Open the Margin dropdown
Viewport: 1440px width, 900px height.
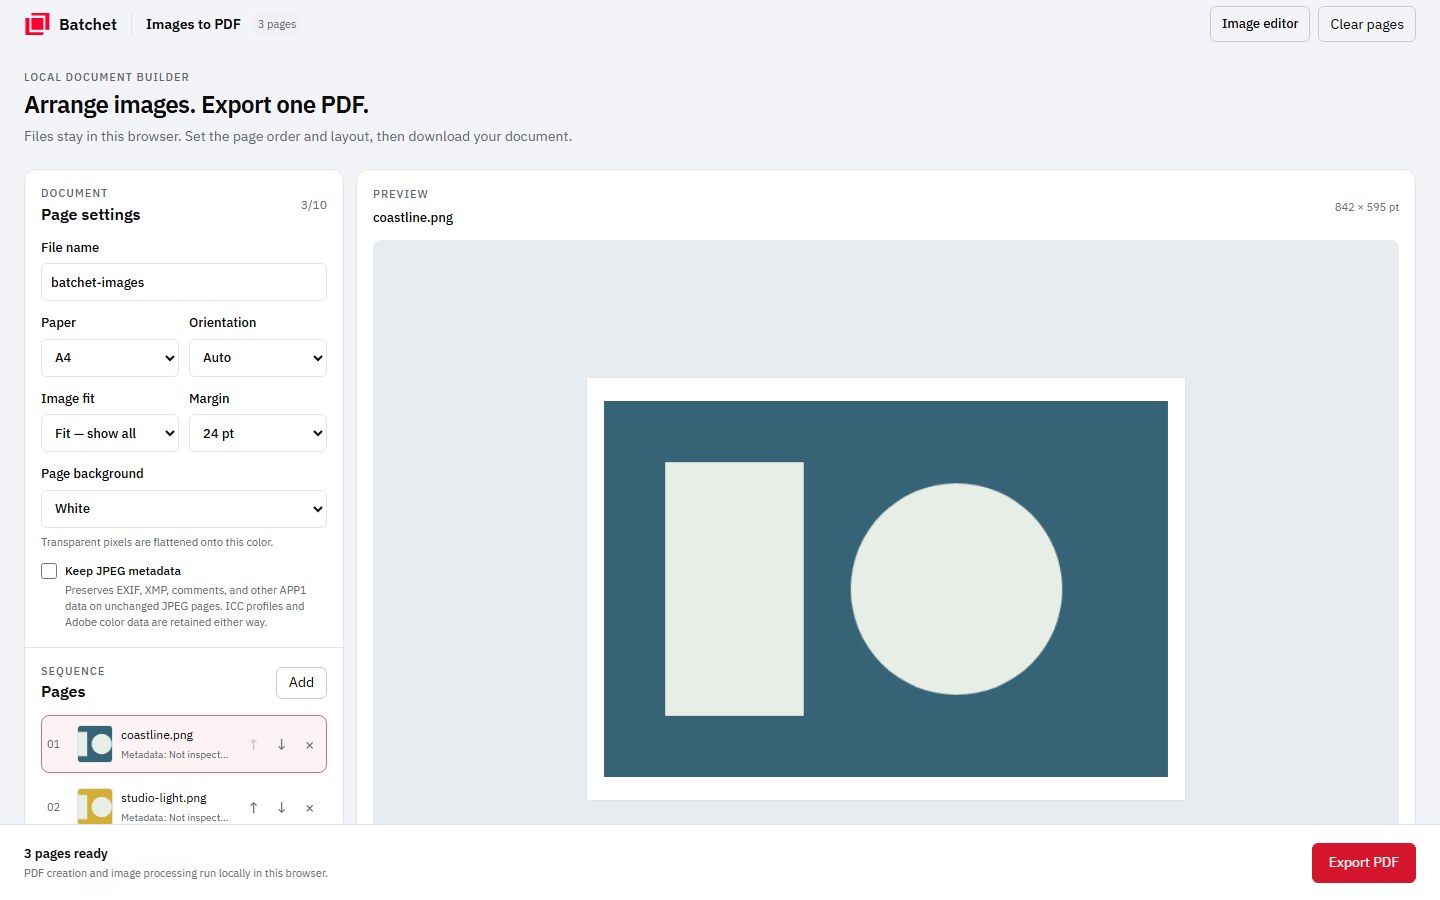coord(258,433)
